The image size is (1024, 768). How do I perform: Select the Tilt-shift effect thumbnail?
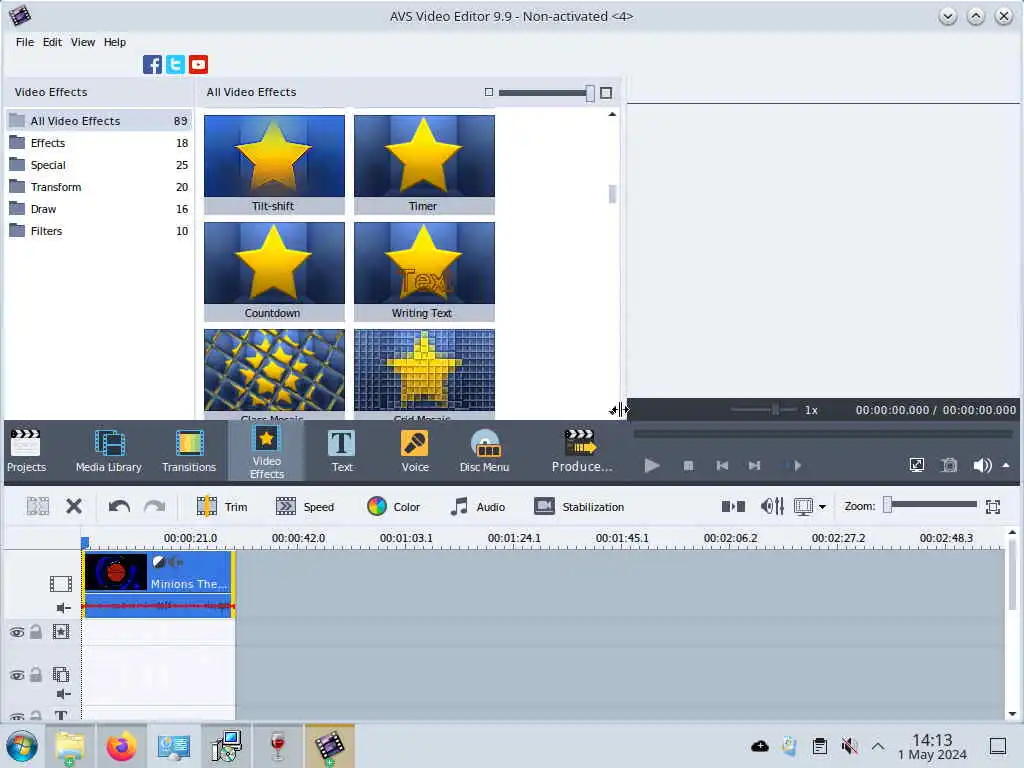tap(274, 164)
